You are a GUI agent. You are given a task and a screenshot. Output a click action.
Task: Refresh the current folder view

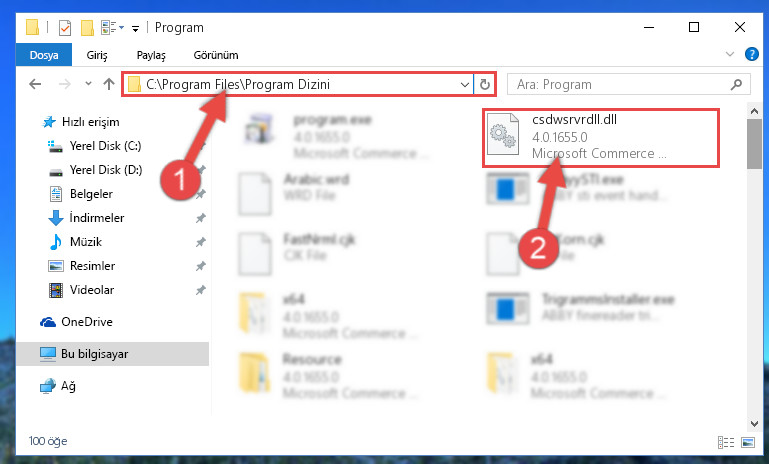point(485,84)
